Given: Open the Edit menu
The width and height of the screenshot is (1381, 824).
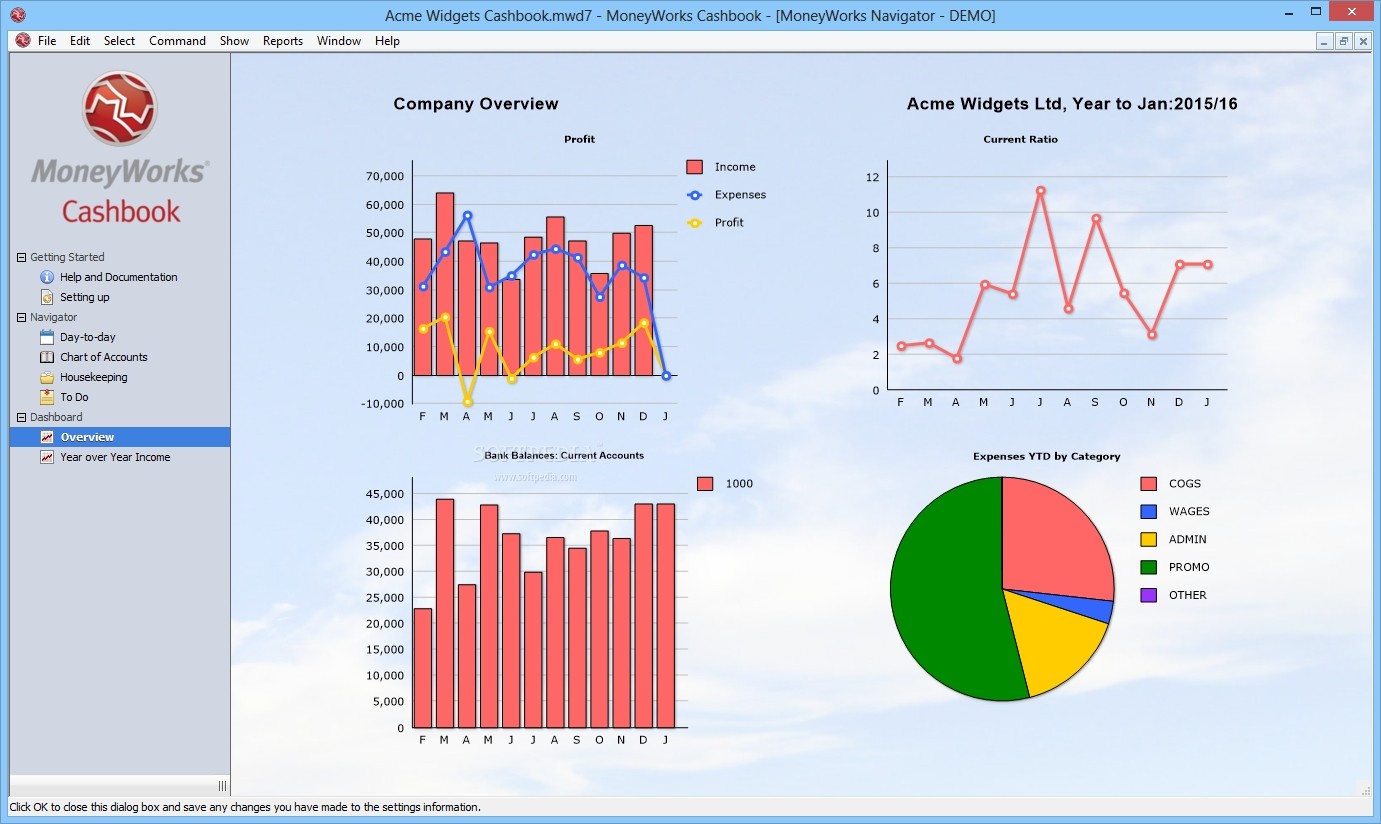Looking at the screenshot, I should (x=80, y=41).
